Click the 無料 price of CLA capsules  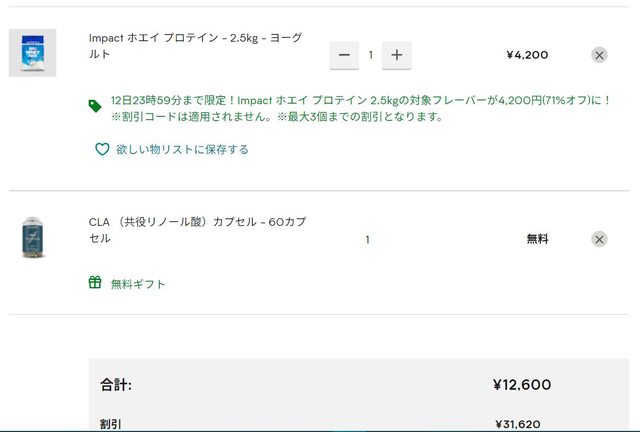[x=538, y=239]
